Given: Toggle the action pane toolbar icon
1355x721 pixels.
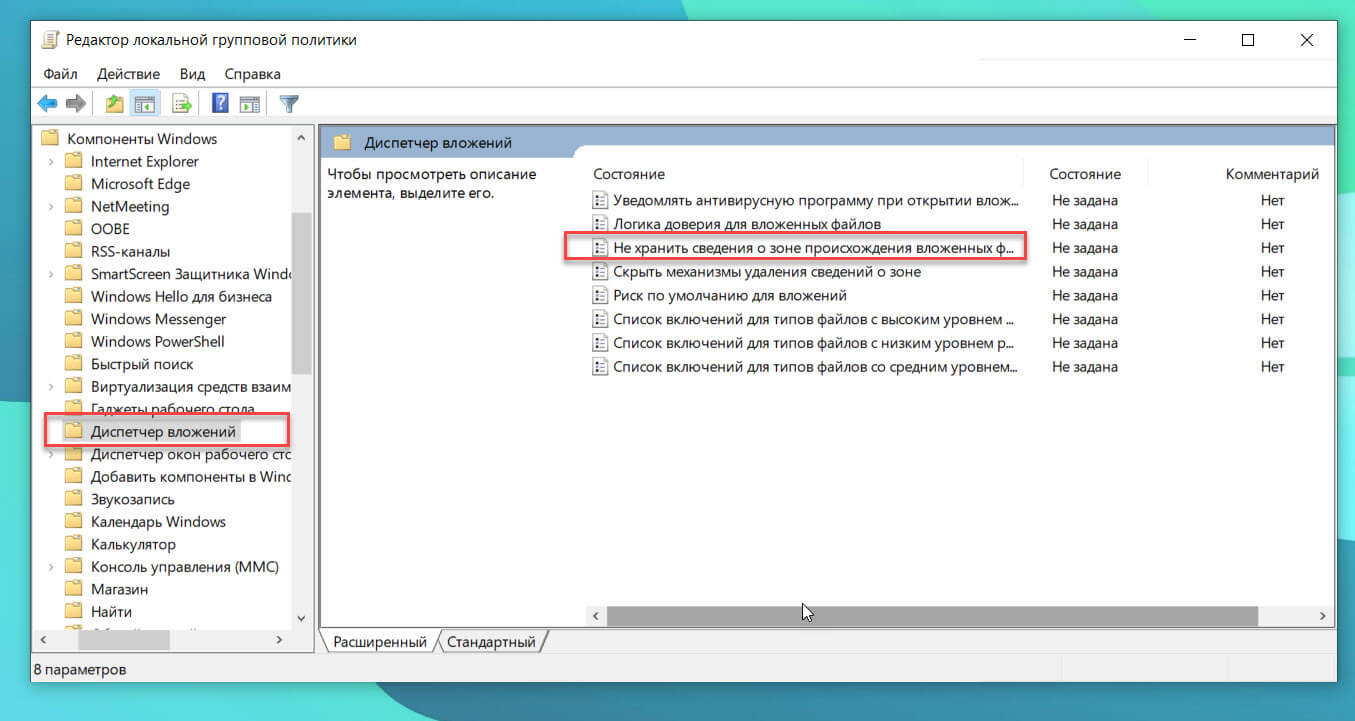Looking at the screenshot, I should point(250,103).
